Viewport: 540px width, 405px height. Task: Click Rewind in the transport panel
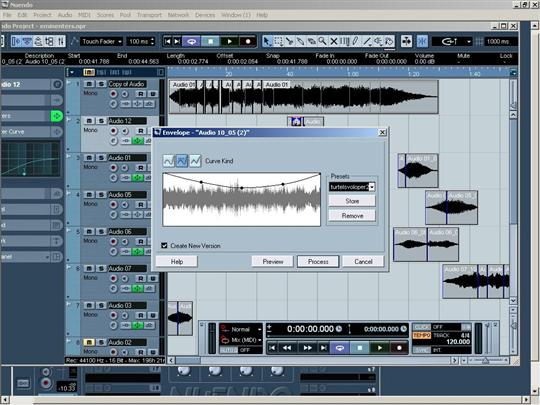pos(287,348)
